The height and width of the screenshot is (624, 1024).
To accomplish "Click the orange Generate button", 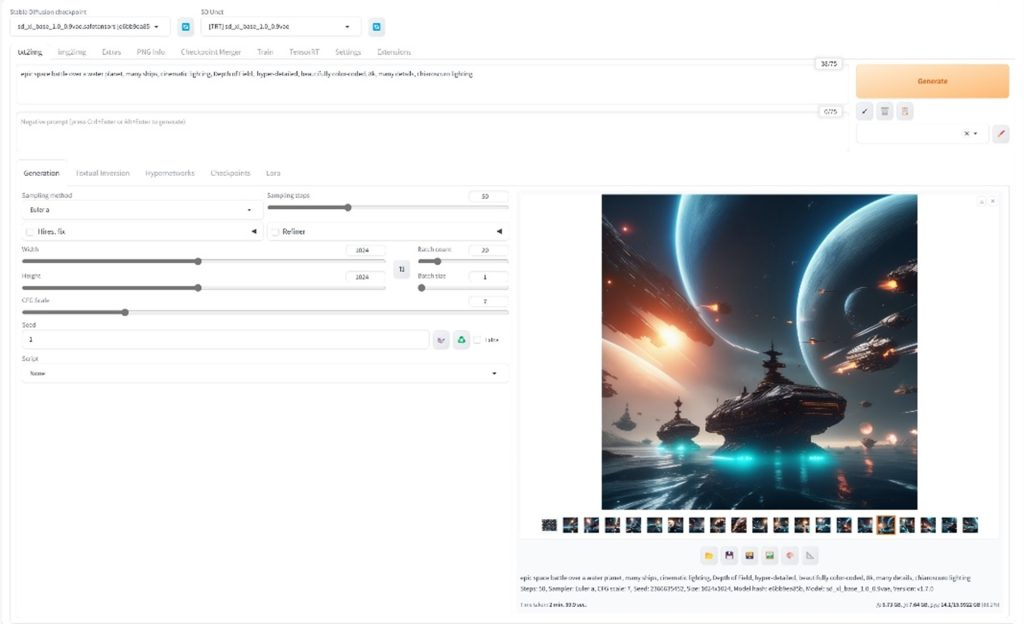I will [x=932, y=81].
